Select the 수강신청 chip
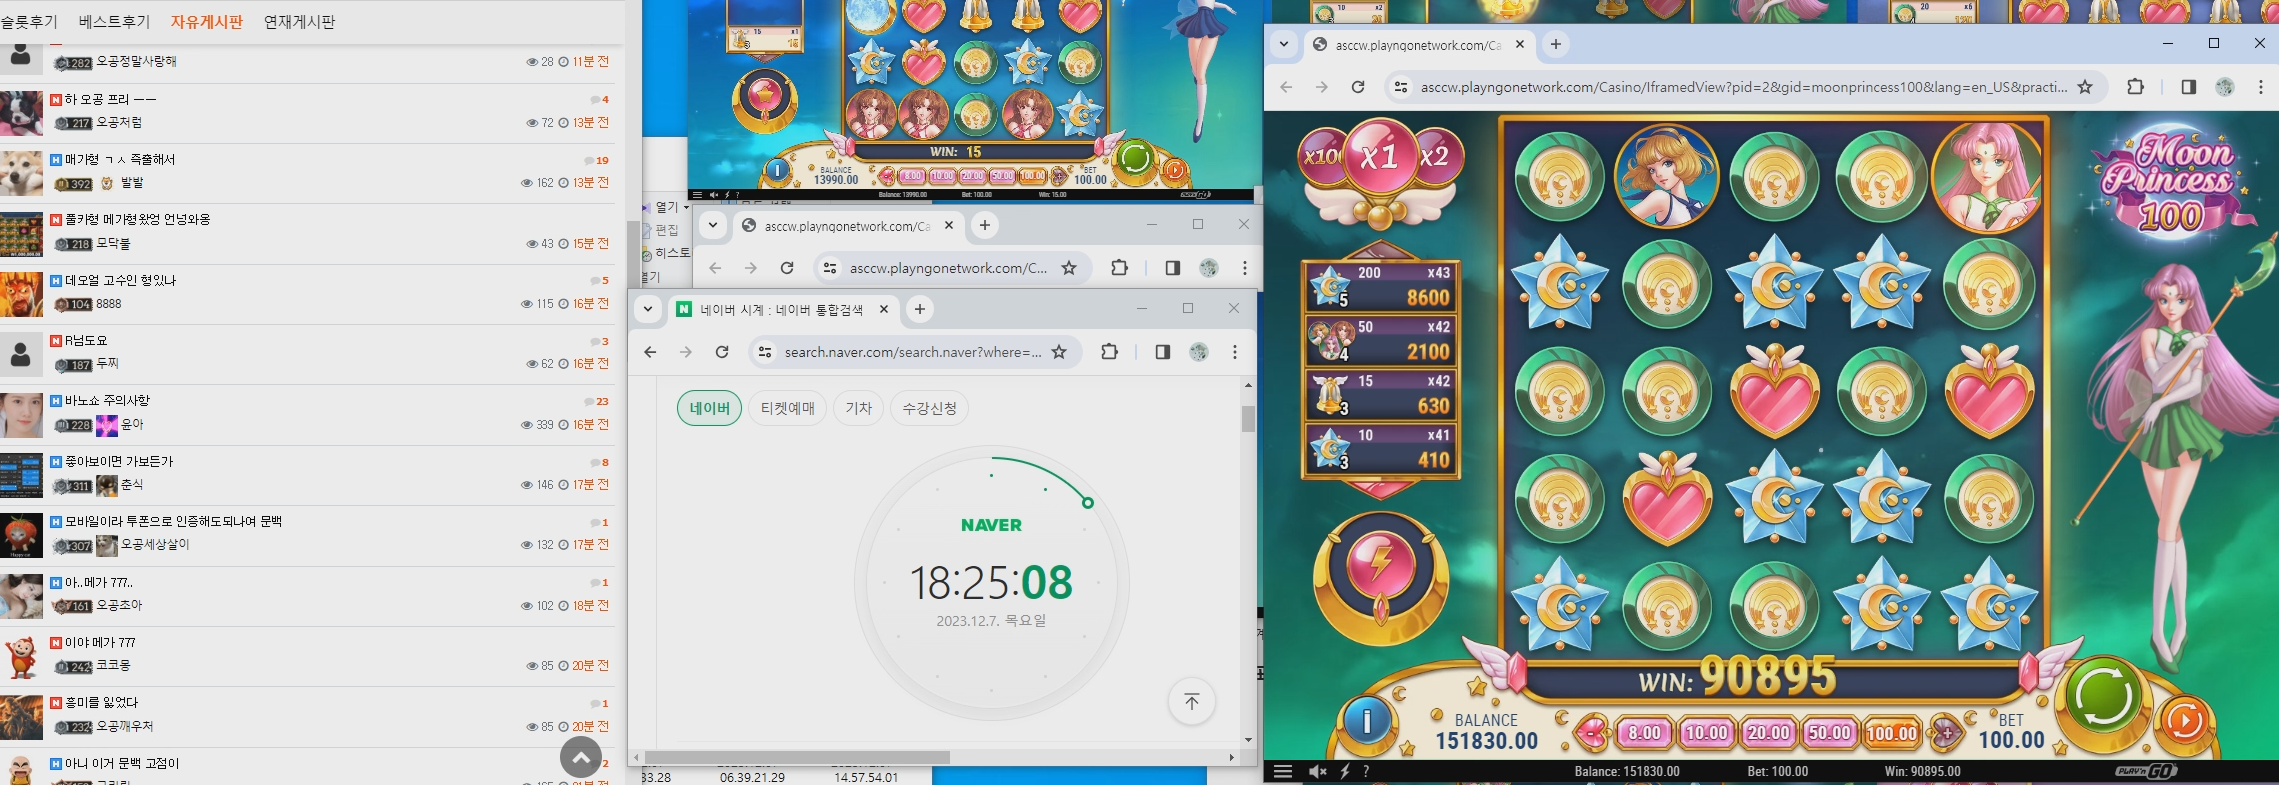Viewport: 2279px width, 785px height. pos(930,408)
